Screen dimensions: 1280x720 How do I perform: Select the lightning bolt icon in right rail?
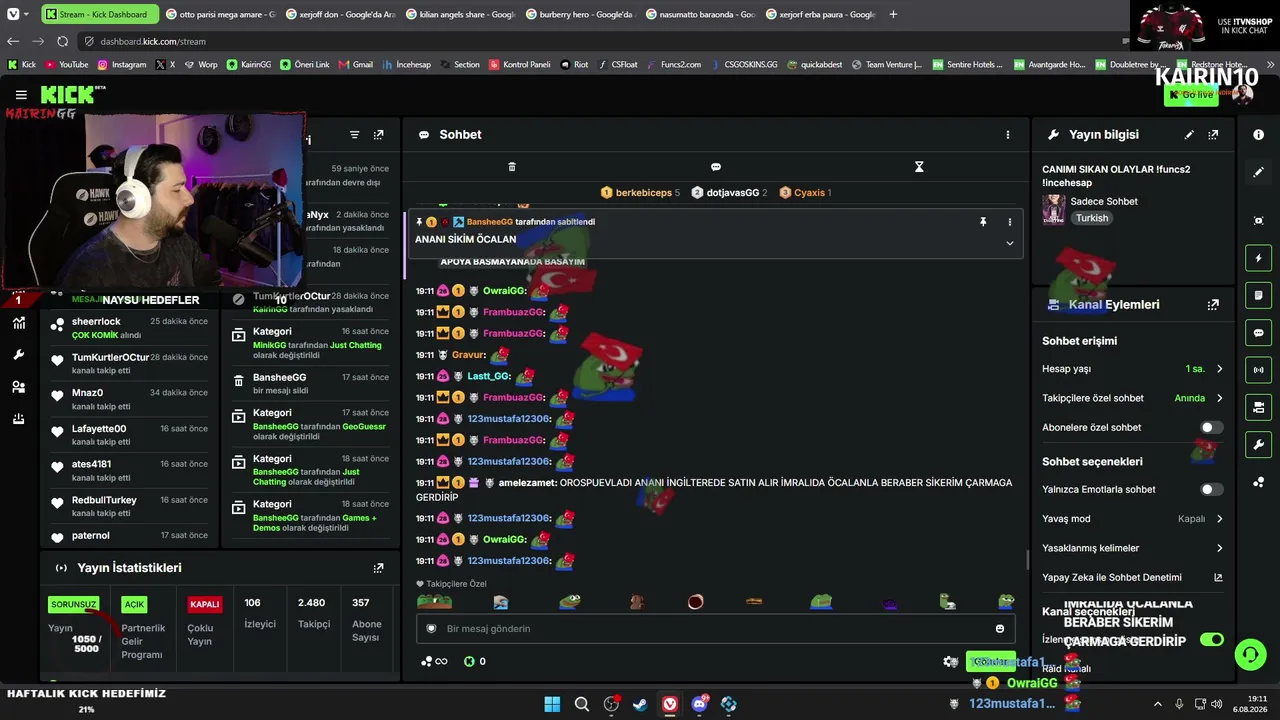1258,259
